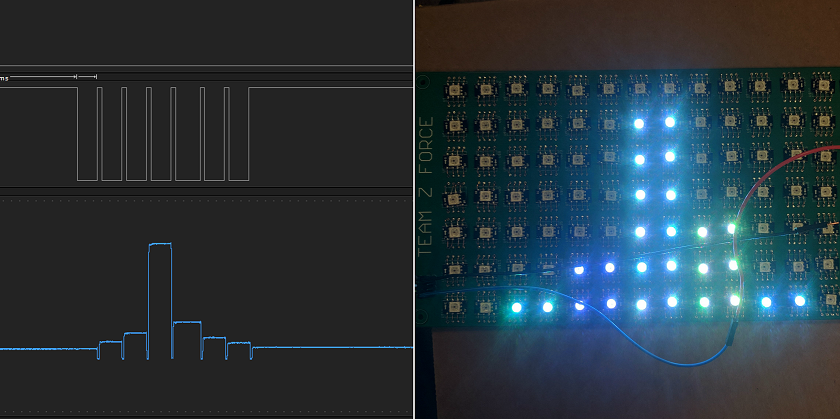Click the 'TEAM 2 FORCE' text on the board photo
The height and width of the screenshot is (419, 840).
[x=426, y=186]
